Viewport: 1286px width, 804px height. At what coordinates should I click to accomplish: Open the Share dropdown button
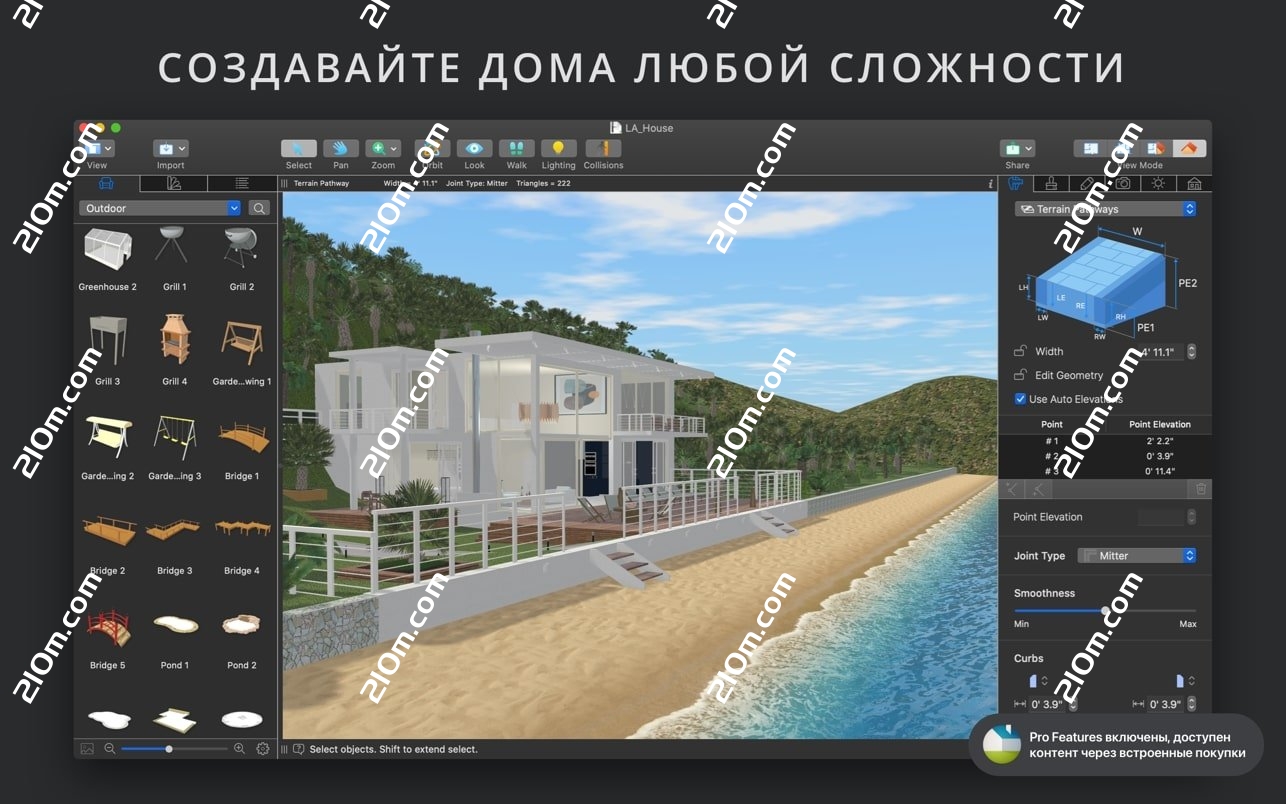click(1018, 148)
